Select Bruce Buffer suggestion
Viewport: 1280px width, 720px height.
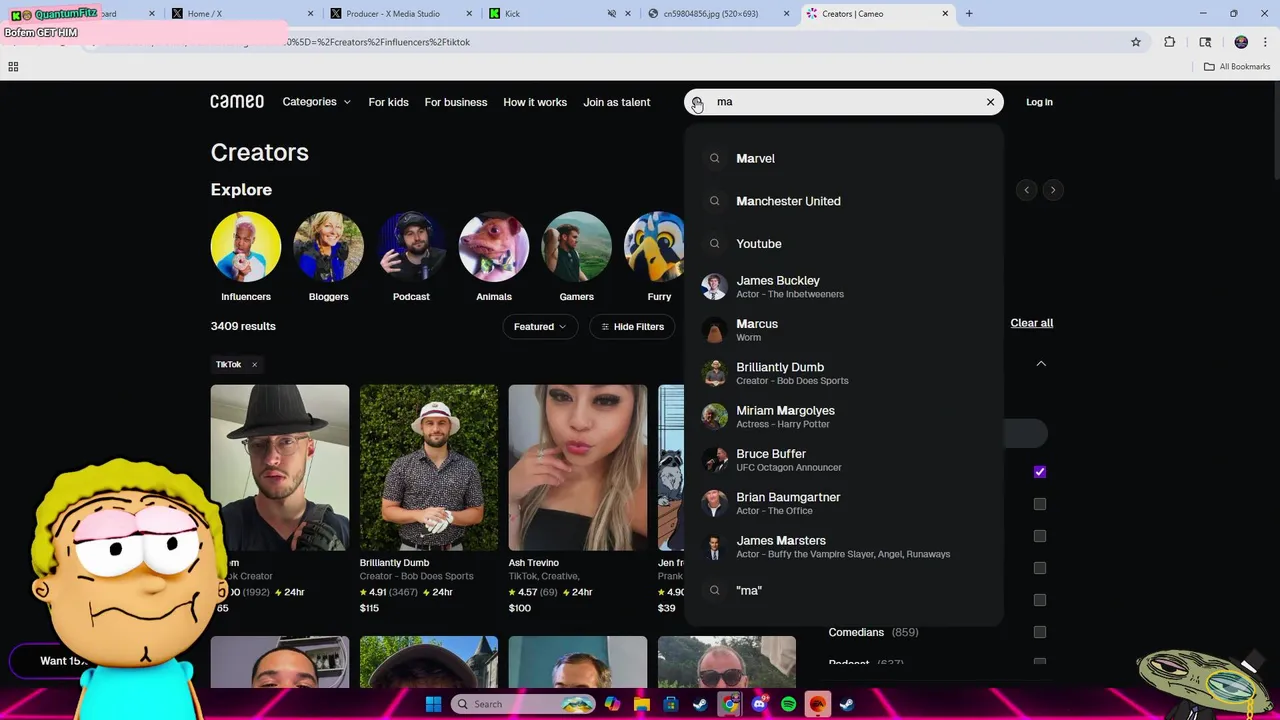tap(845, 460)
